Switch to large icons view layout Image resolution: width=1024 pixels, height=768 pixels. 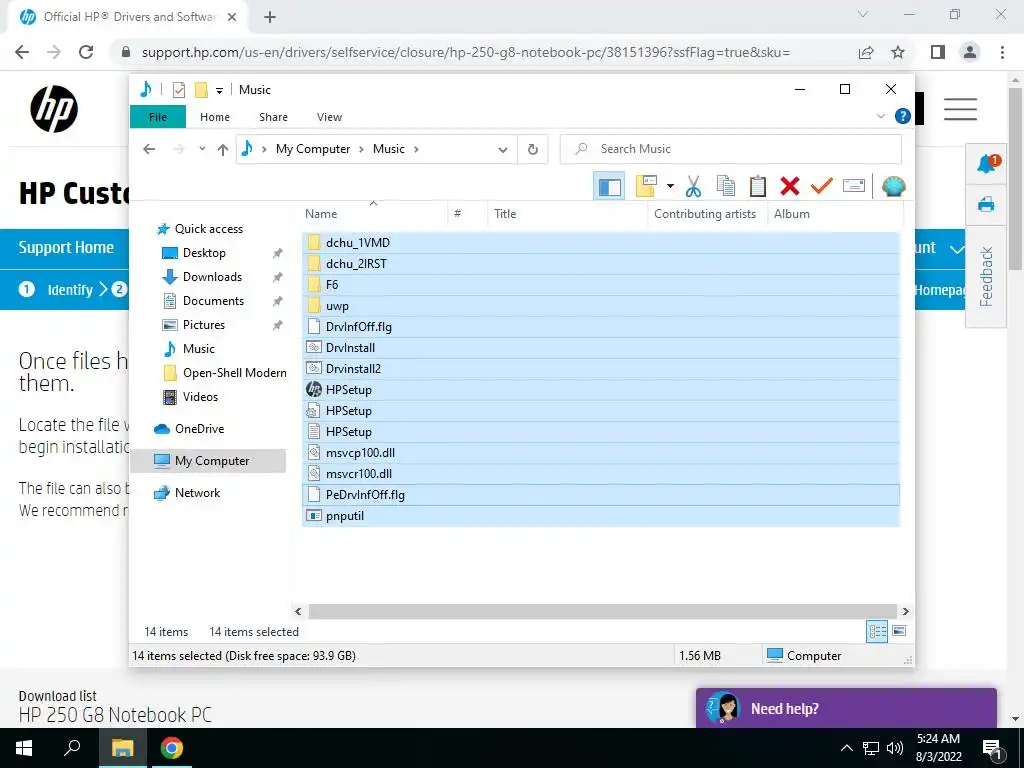pos(899,631)
